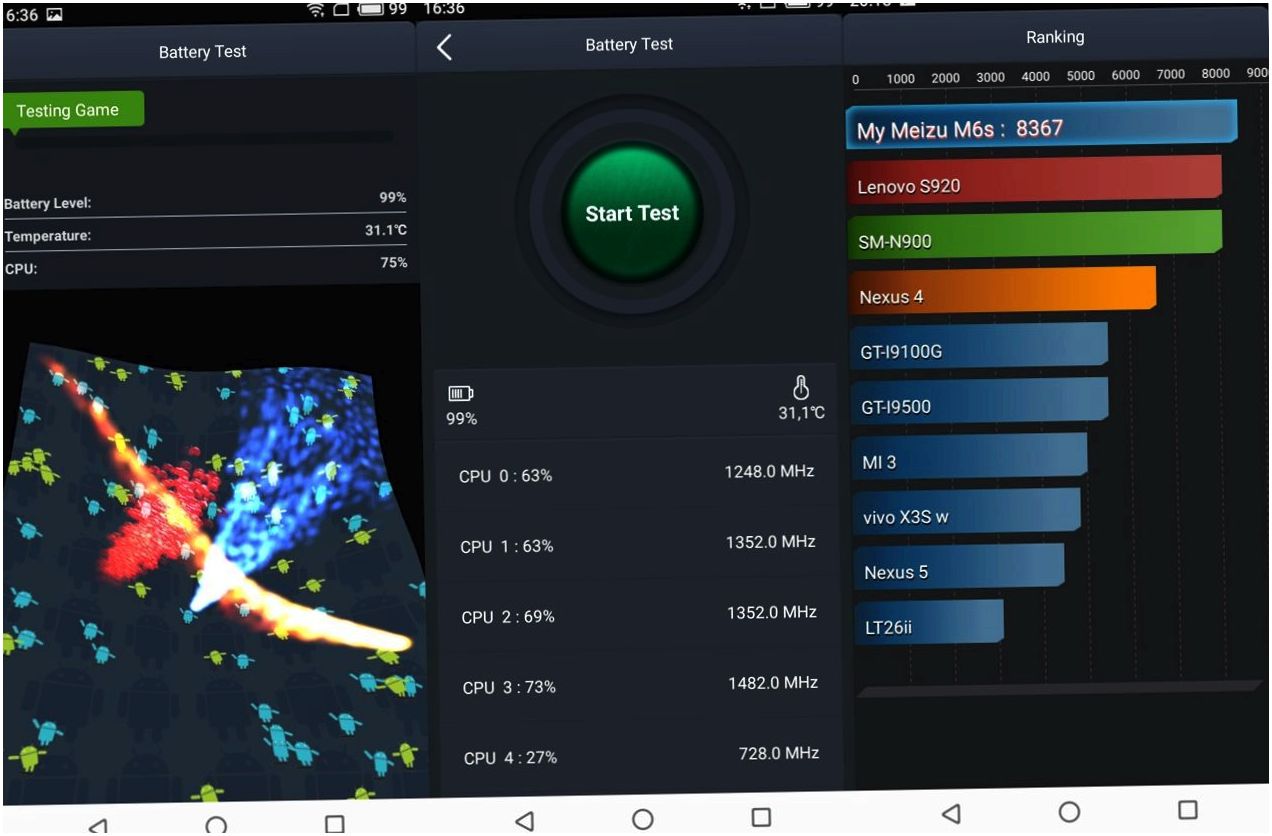This screenshot has width=1272, height=836.
Task: Tap the recent apps square on the left screen
Action: [335, 824]
